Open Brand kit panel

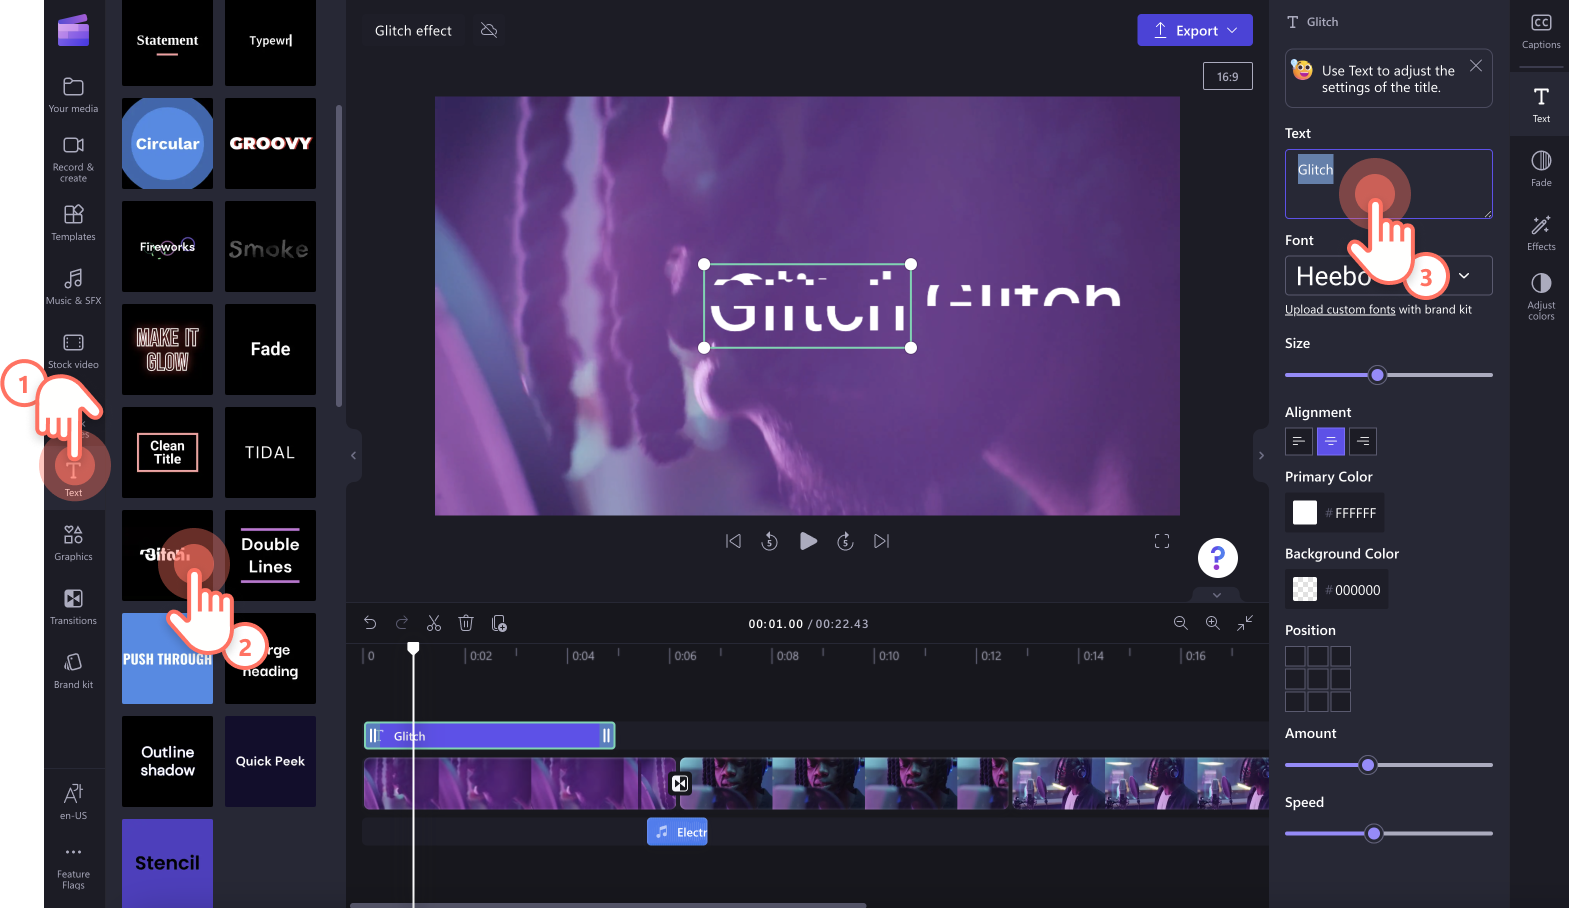click(73, 670)
